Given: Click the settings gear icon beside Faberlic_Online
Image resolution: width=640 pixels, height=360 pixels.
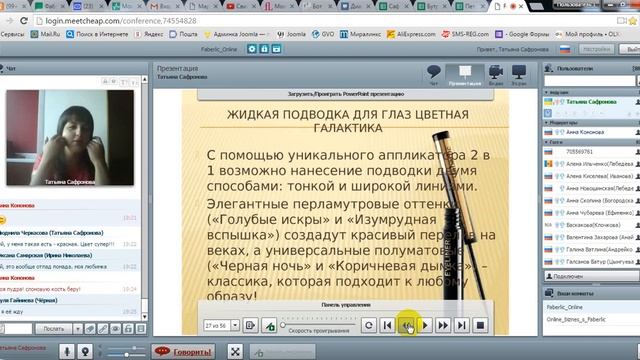Looking at the screenshot, I should pos(252,49).
